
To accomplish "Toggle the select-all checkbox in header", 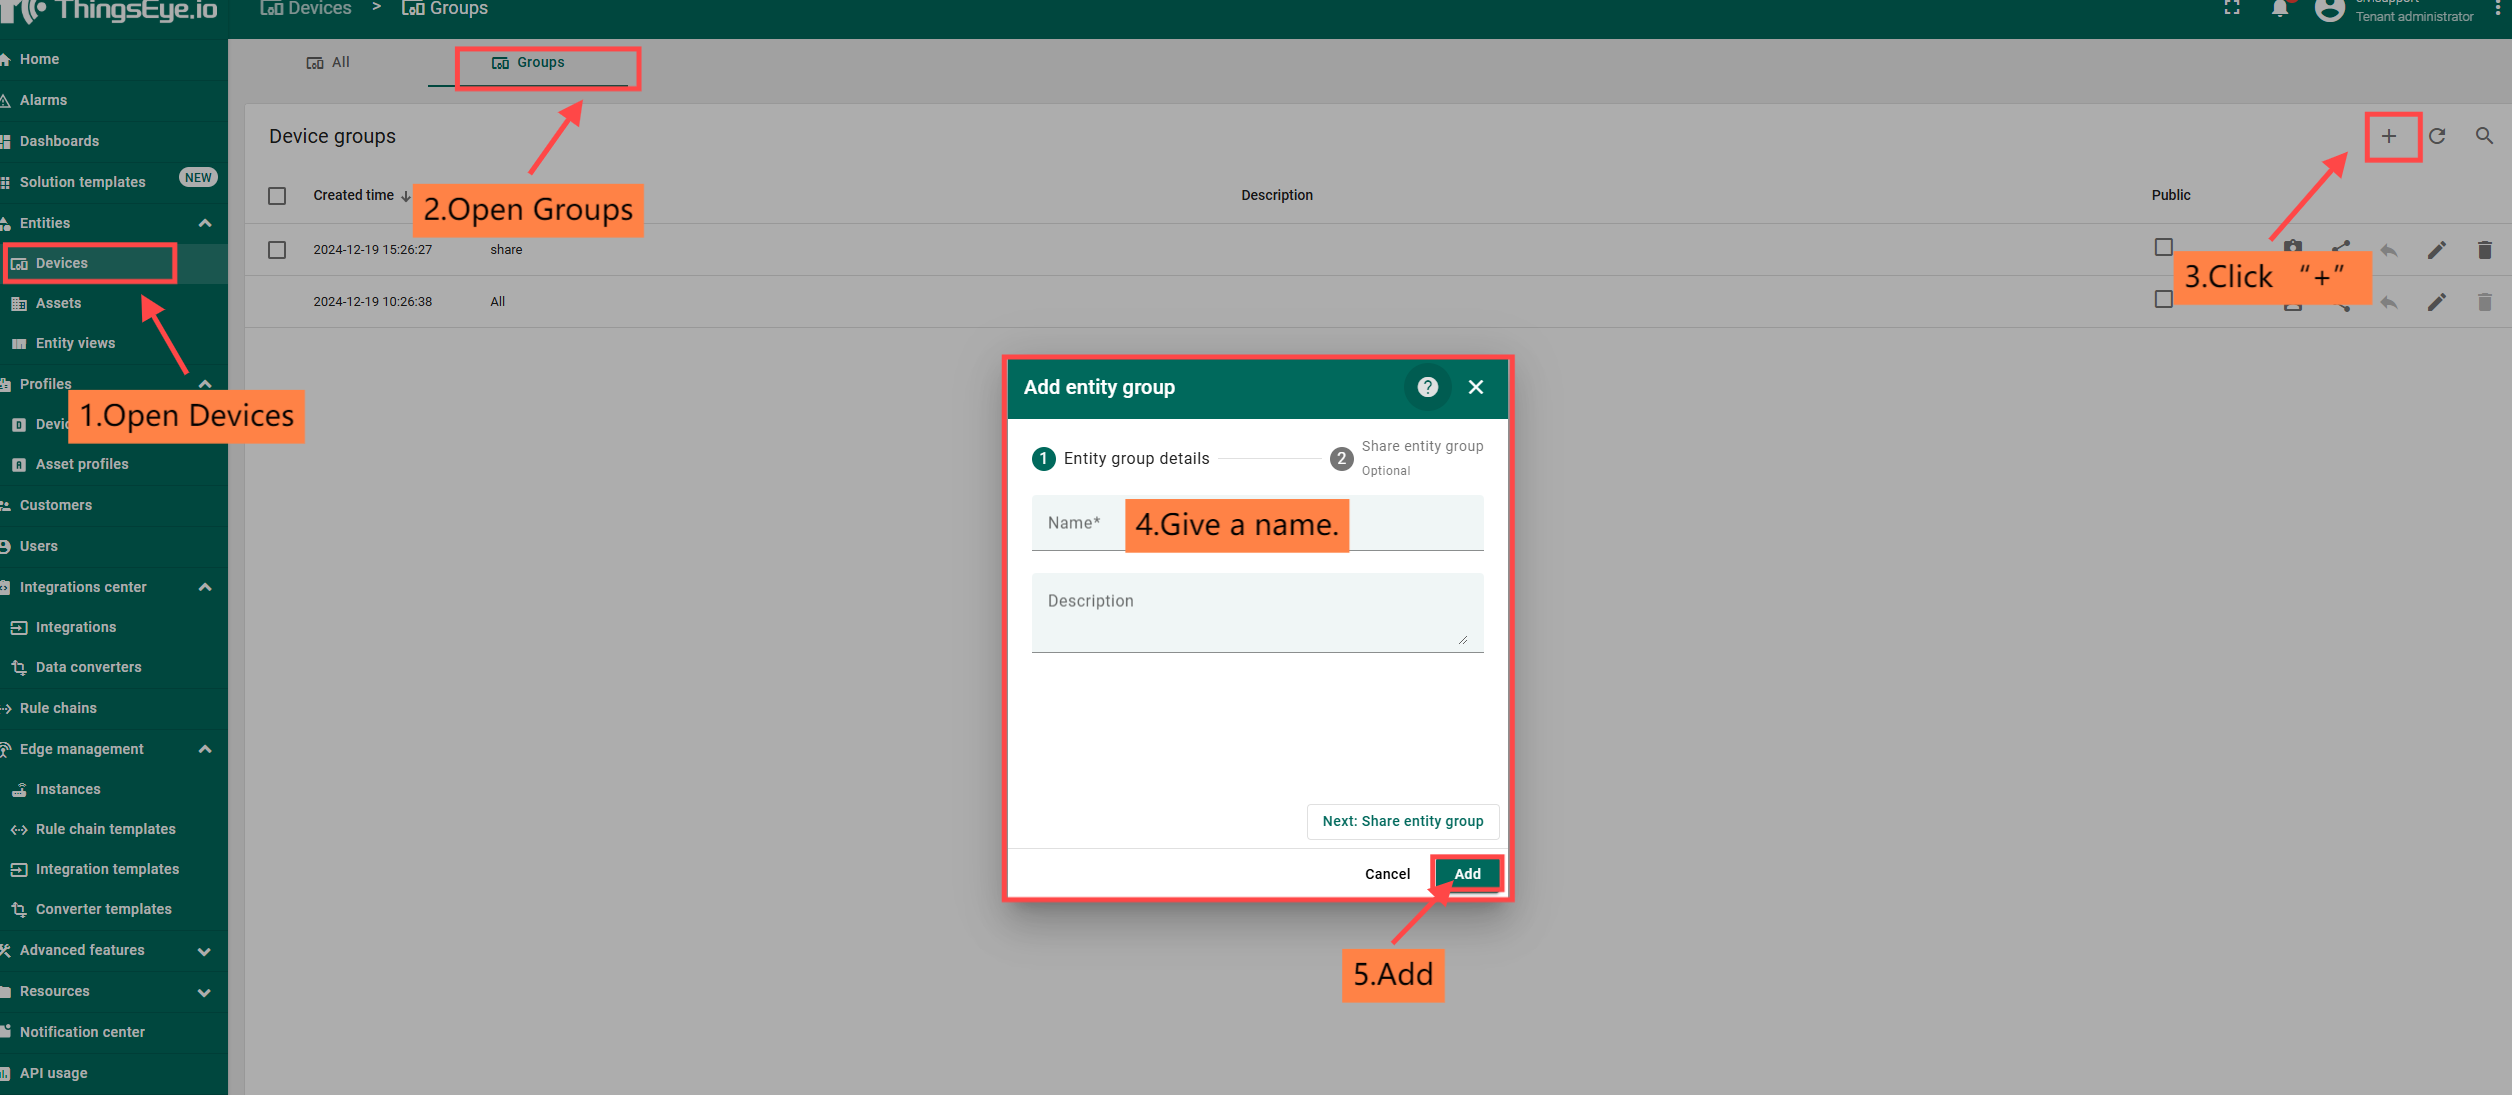I will pyautogui.click(x=277, y=196).
